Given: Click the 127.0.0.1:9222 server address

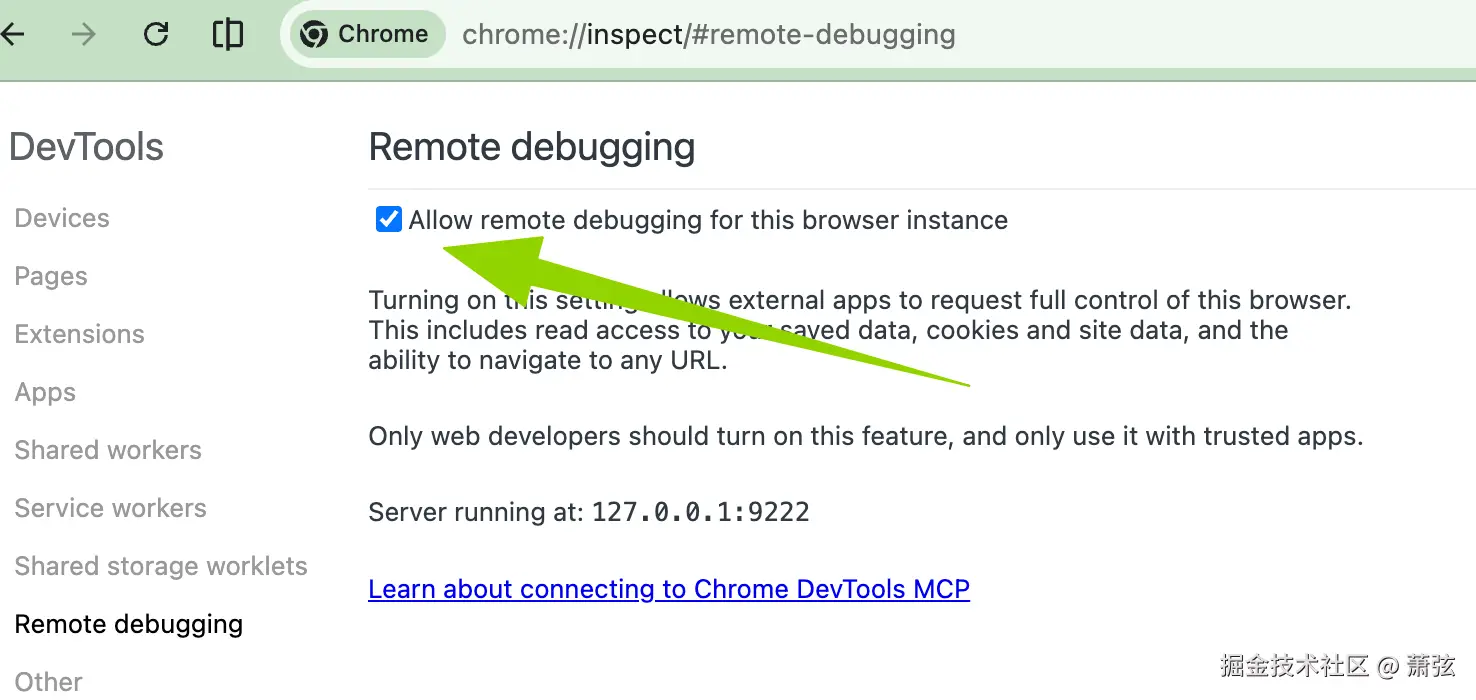Looking at the screenshot, I should pos(700,512).
